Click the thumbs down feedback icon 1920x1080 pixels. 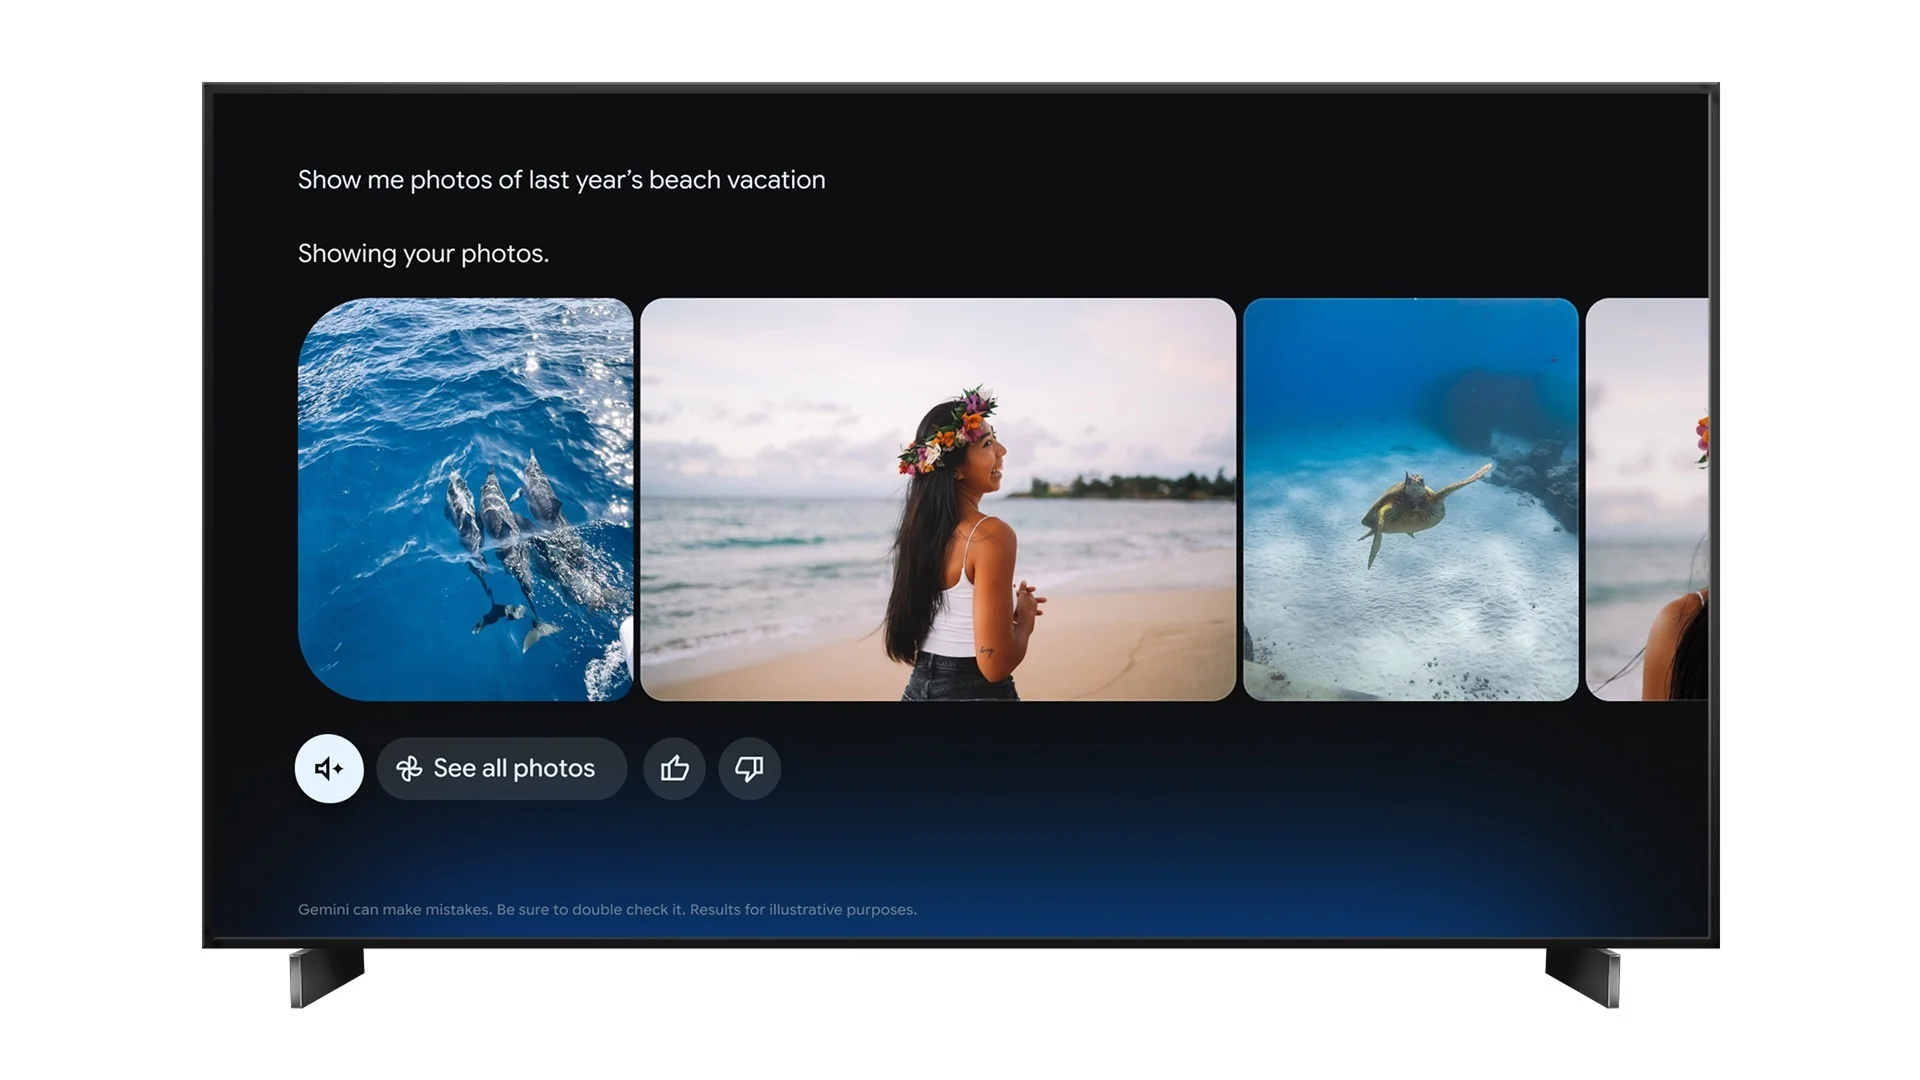click(749, 768)
